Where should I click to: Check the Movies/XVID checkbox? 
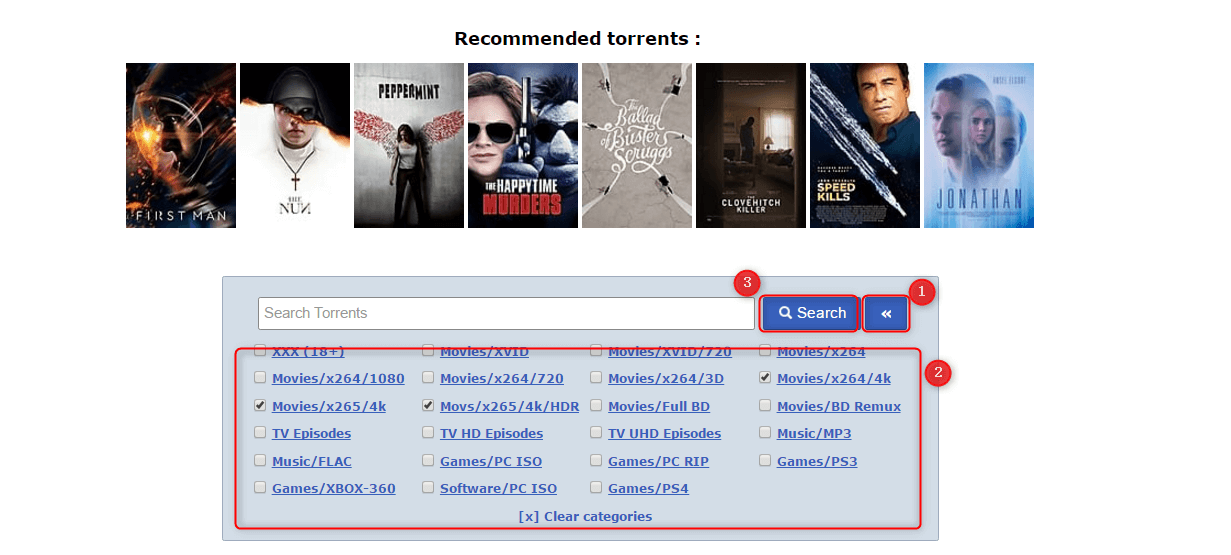(x=428, y=351)
